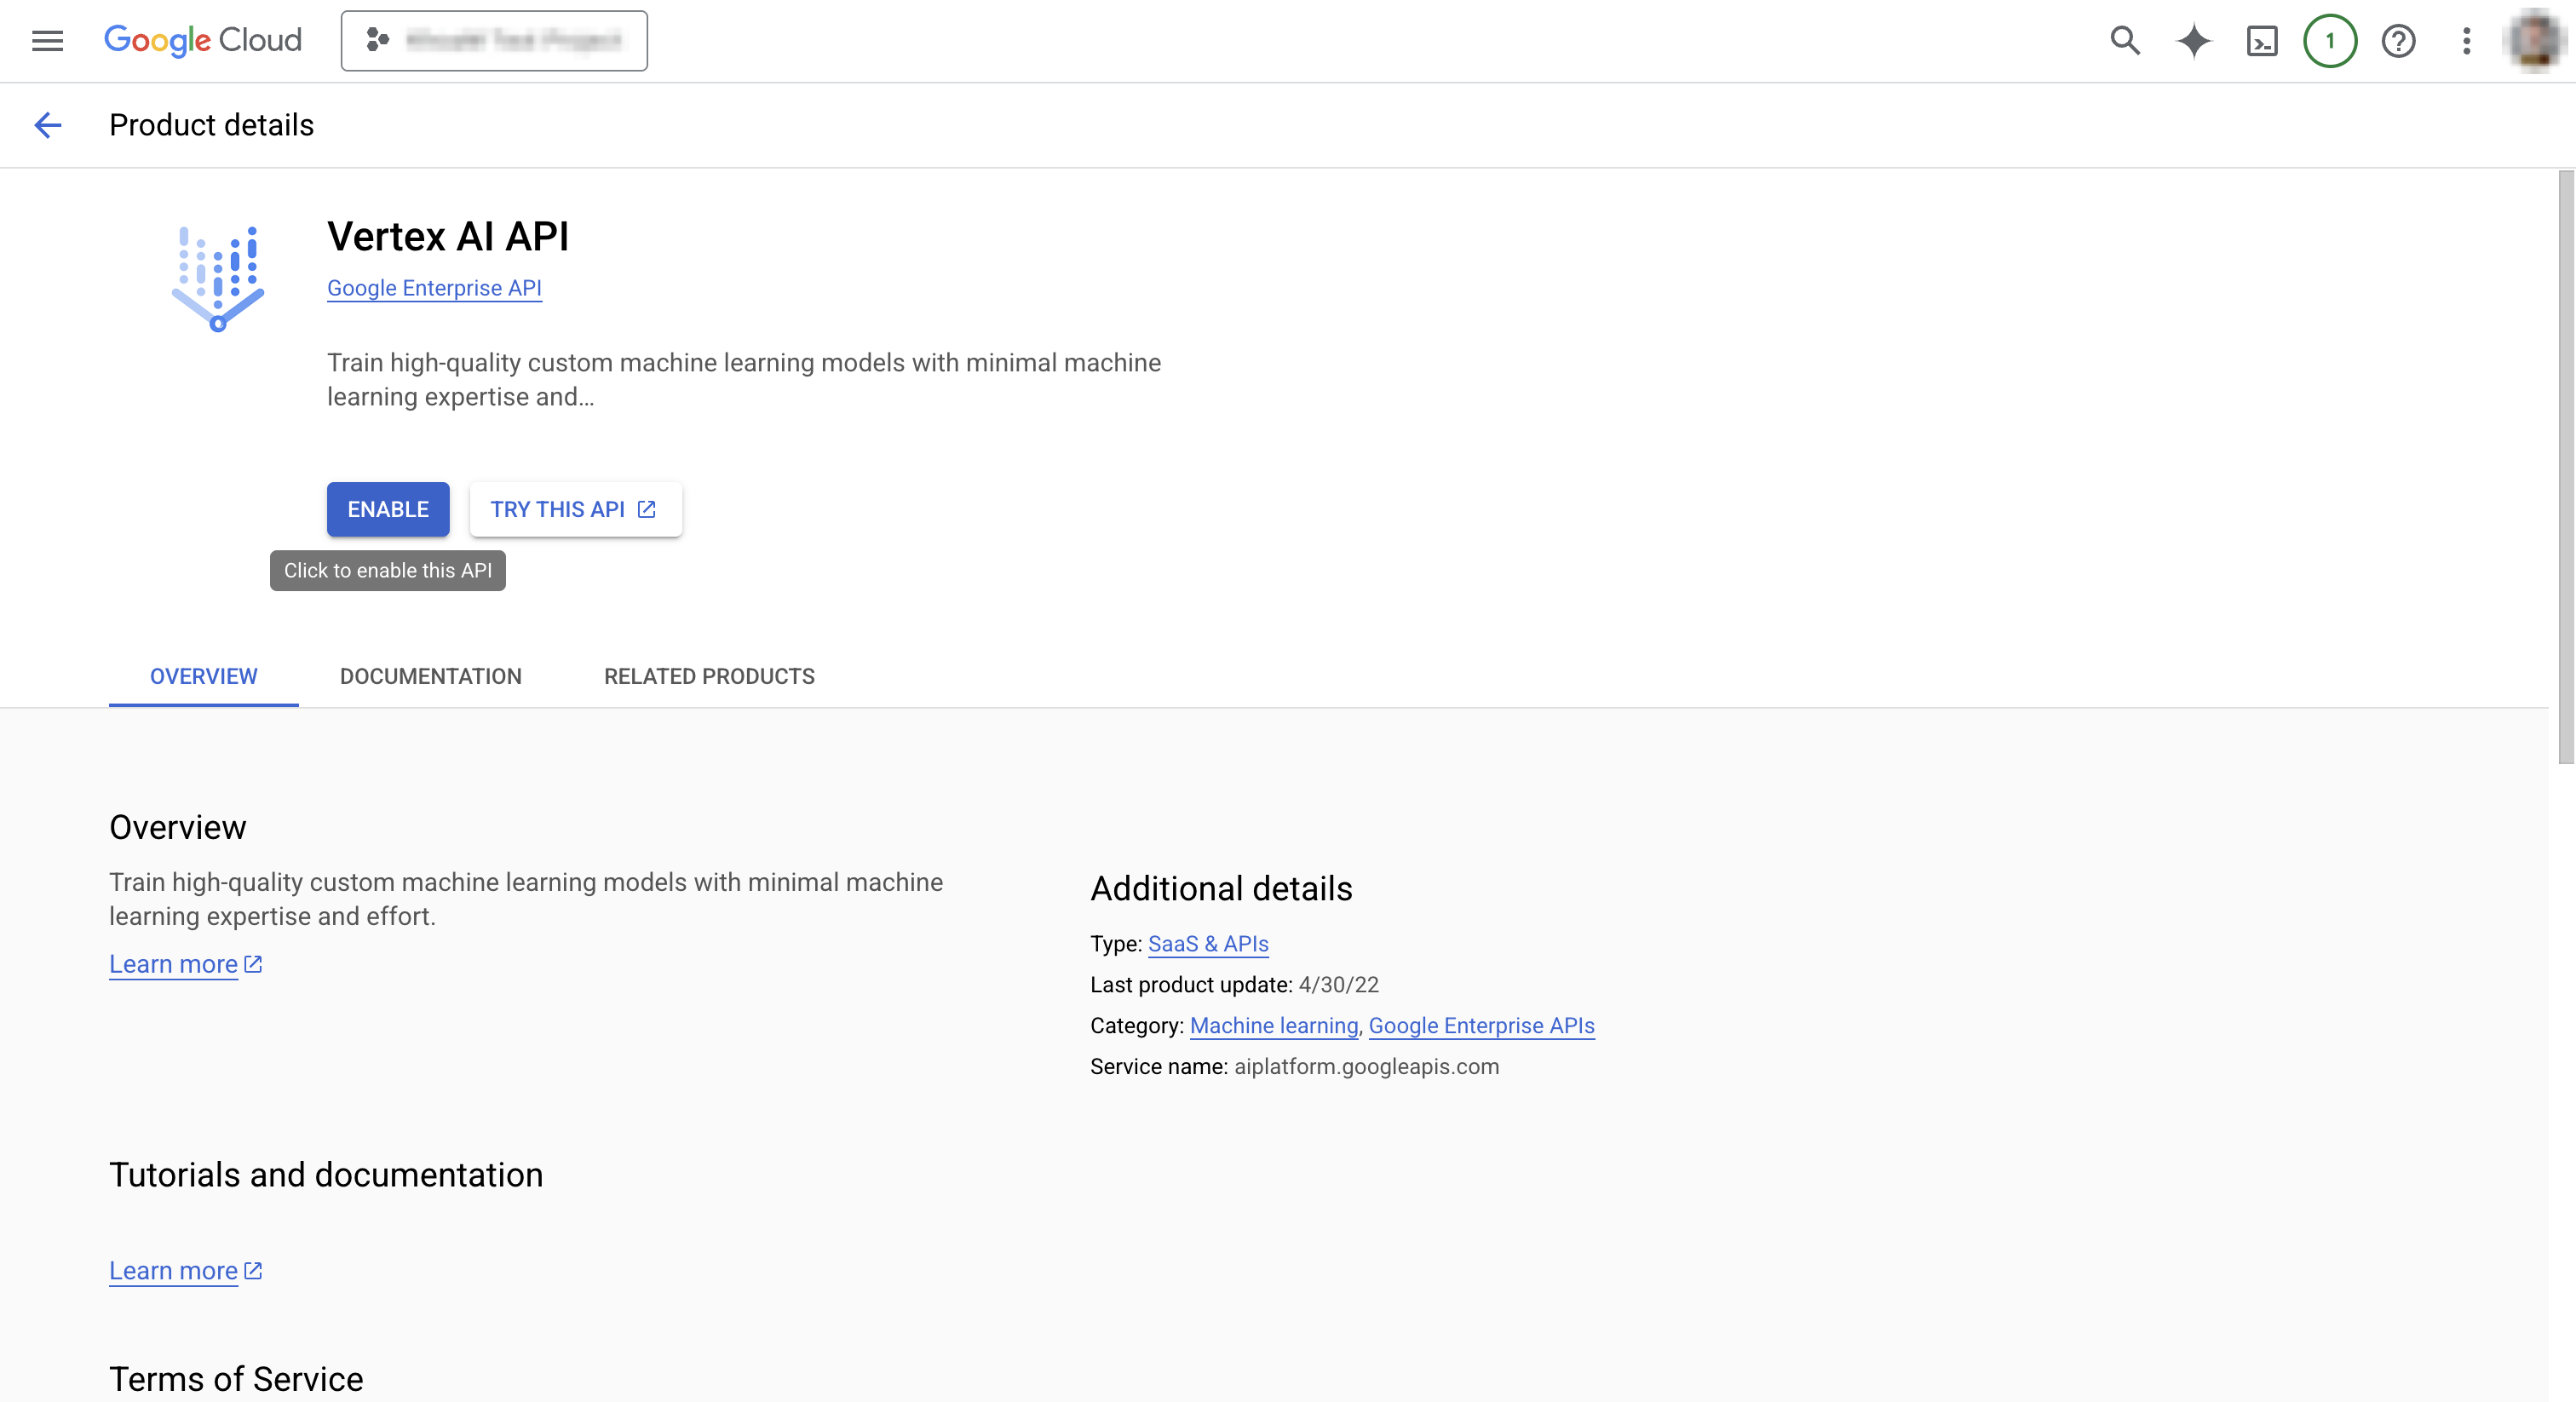Open the three-dot settings menu
The height and width of the screenshot is (1402, 2576).
(2466, 41)
